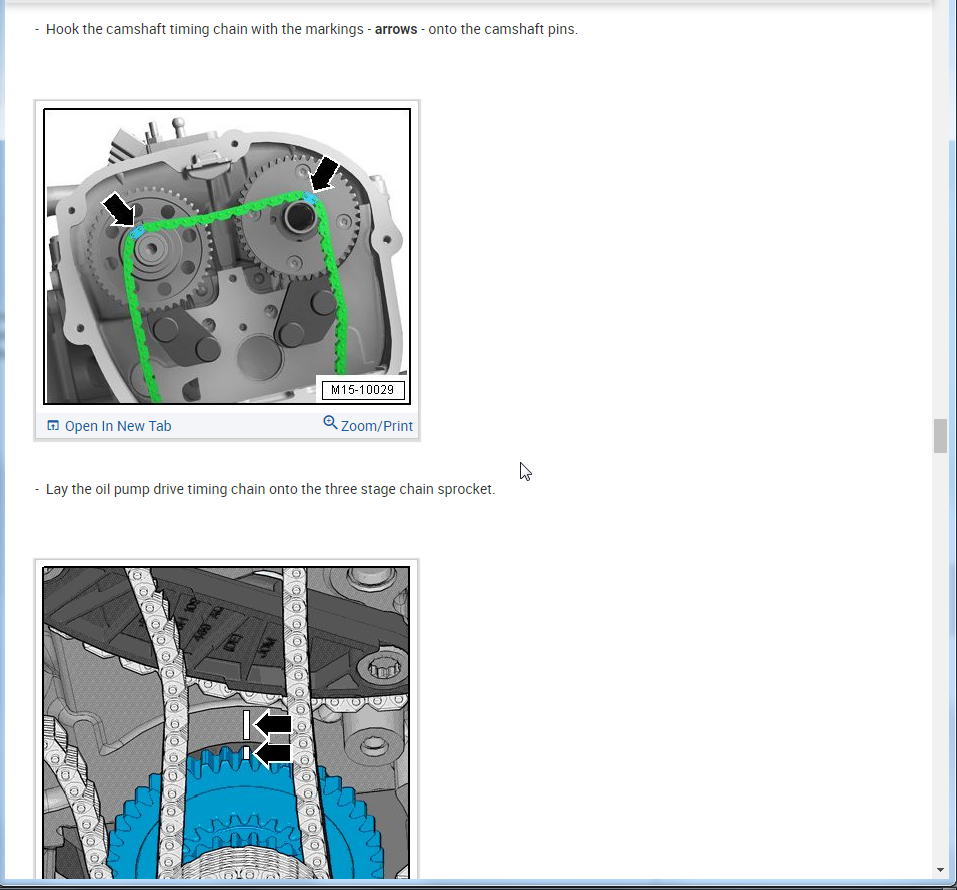Click the Open In New Tab icon
The image size is (957, 890).
pyautogui.click(x=53, y=425)
